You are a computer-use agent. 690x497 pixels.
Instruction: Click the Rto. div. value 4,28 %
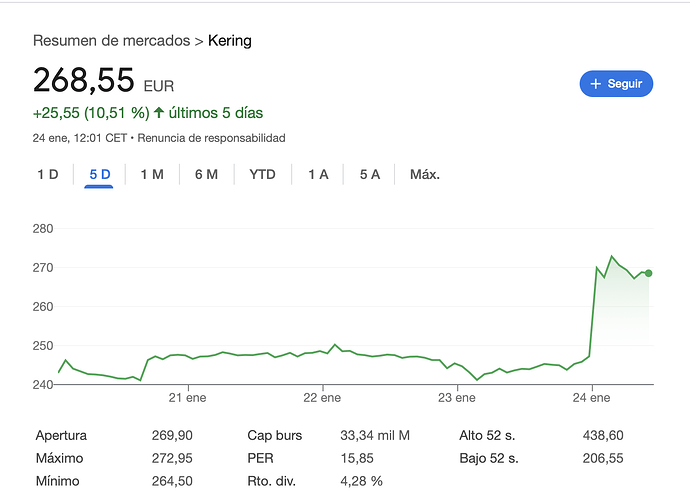[361, 481]
